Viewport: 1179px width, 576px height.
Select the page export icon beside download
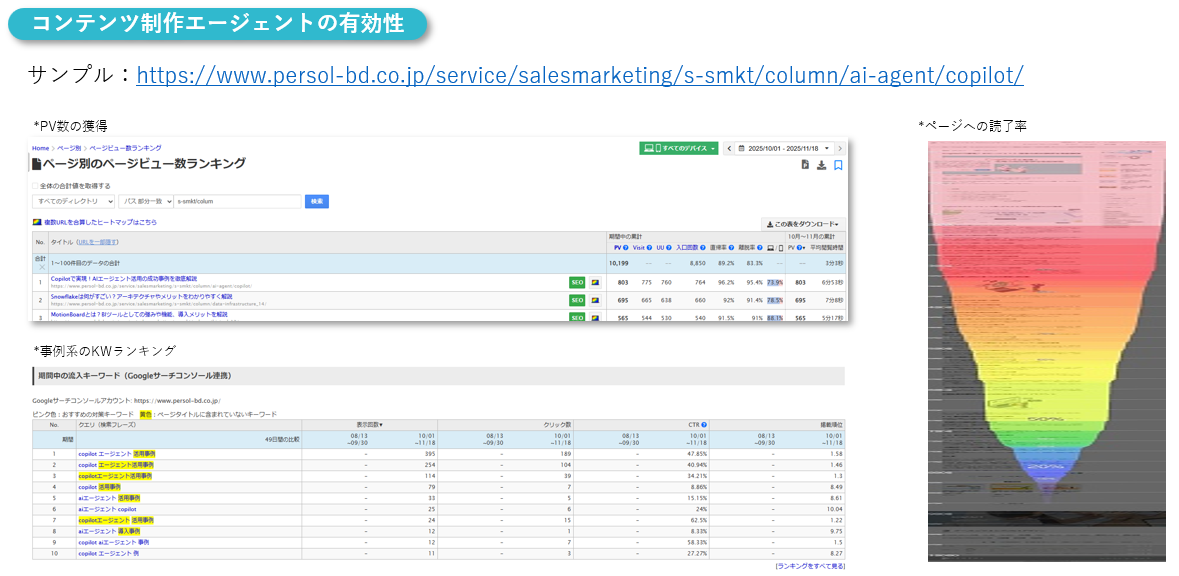[x=805, y=164]
